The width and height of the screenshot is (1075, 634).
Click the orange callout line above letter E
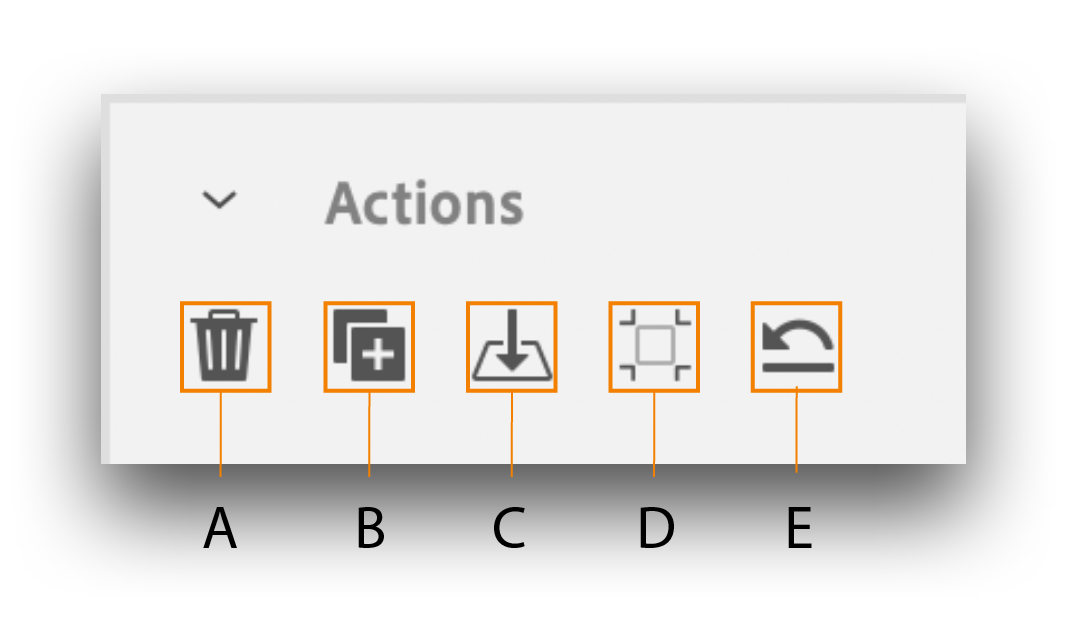796,432
